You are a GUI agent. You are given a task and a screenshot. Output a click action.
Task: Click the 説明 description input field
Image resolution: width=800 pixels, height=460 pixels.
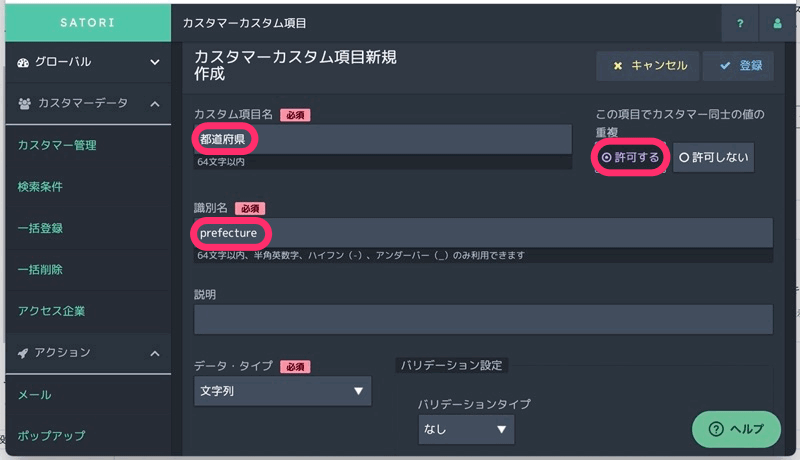pos(483,319)
